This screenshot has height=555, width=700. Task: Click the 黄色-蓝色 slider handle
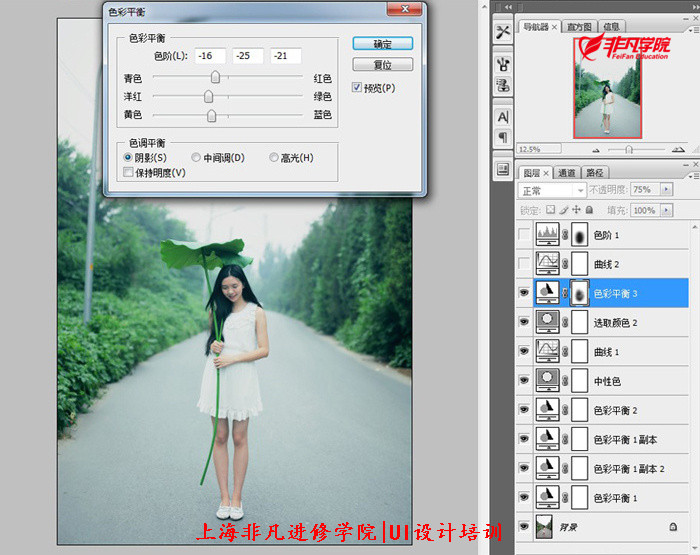coord(212,115)
